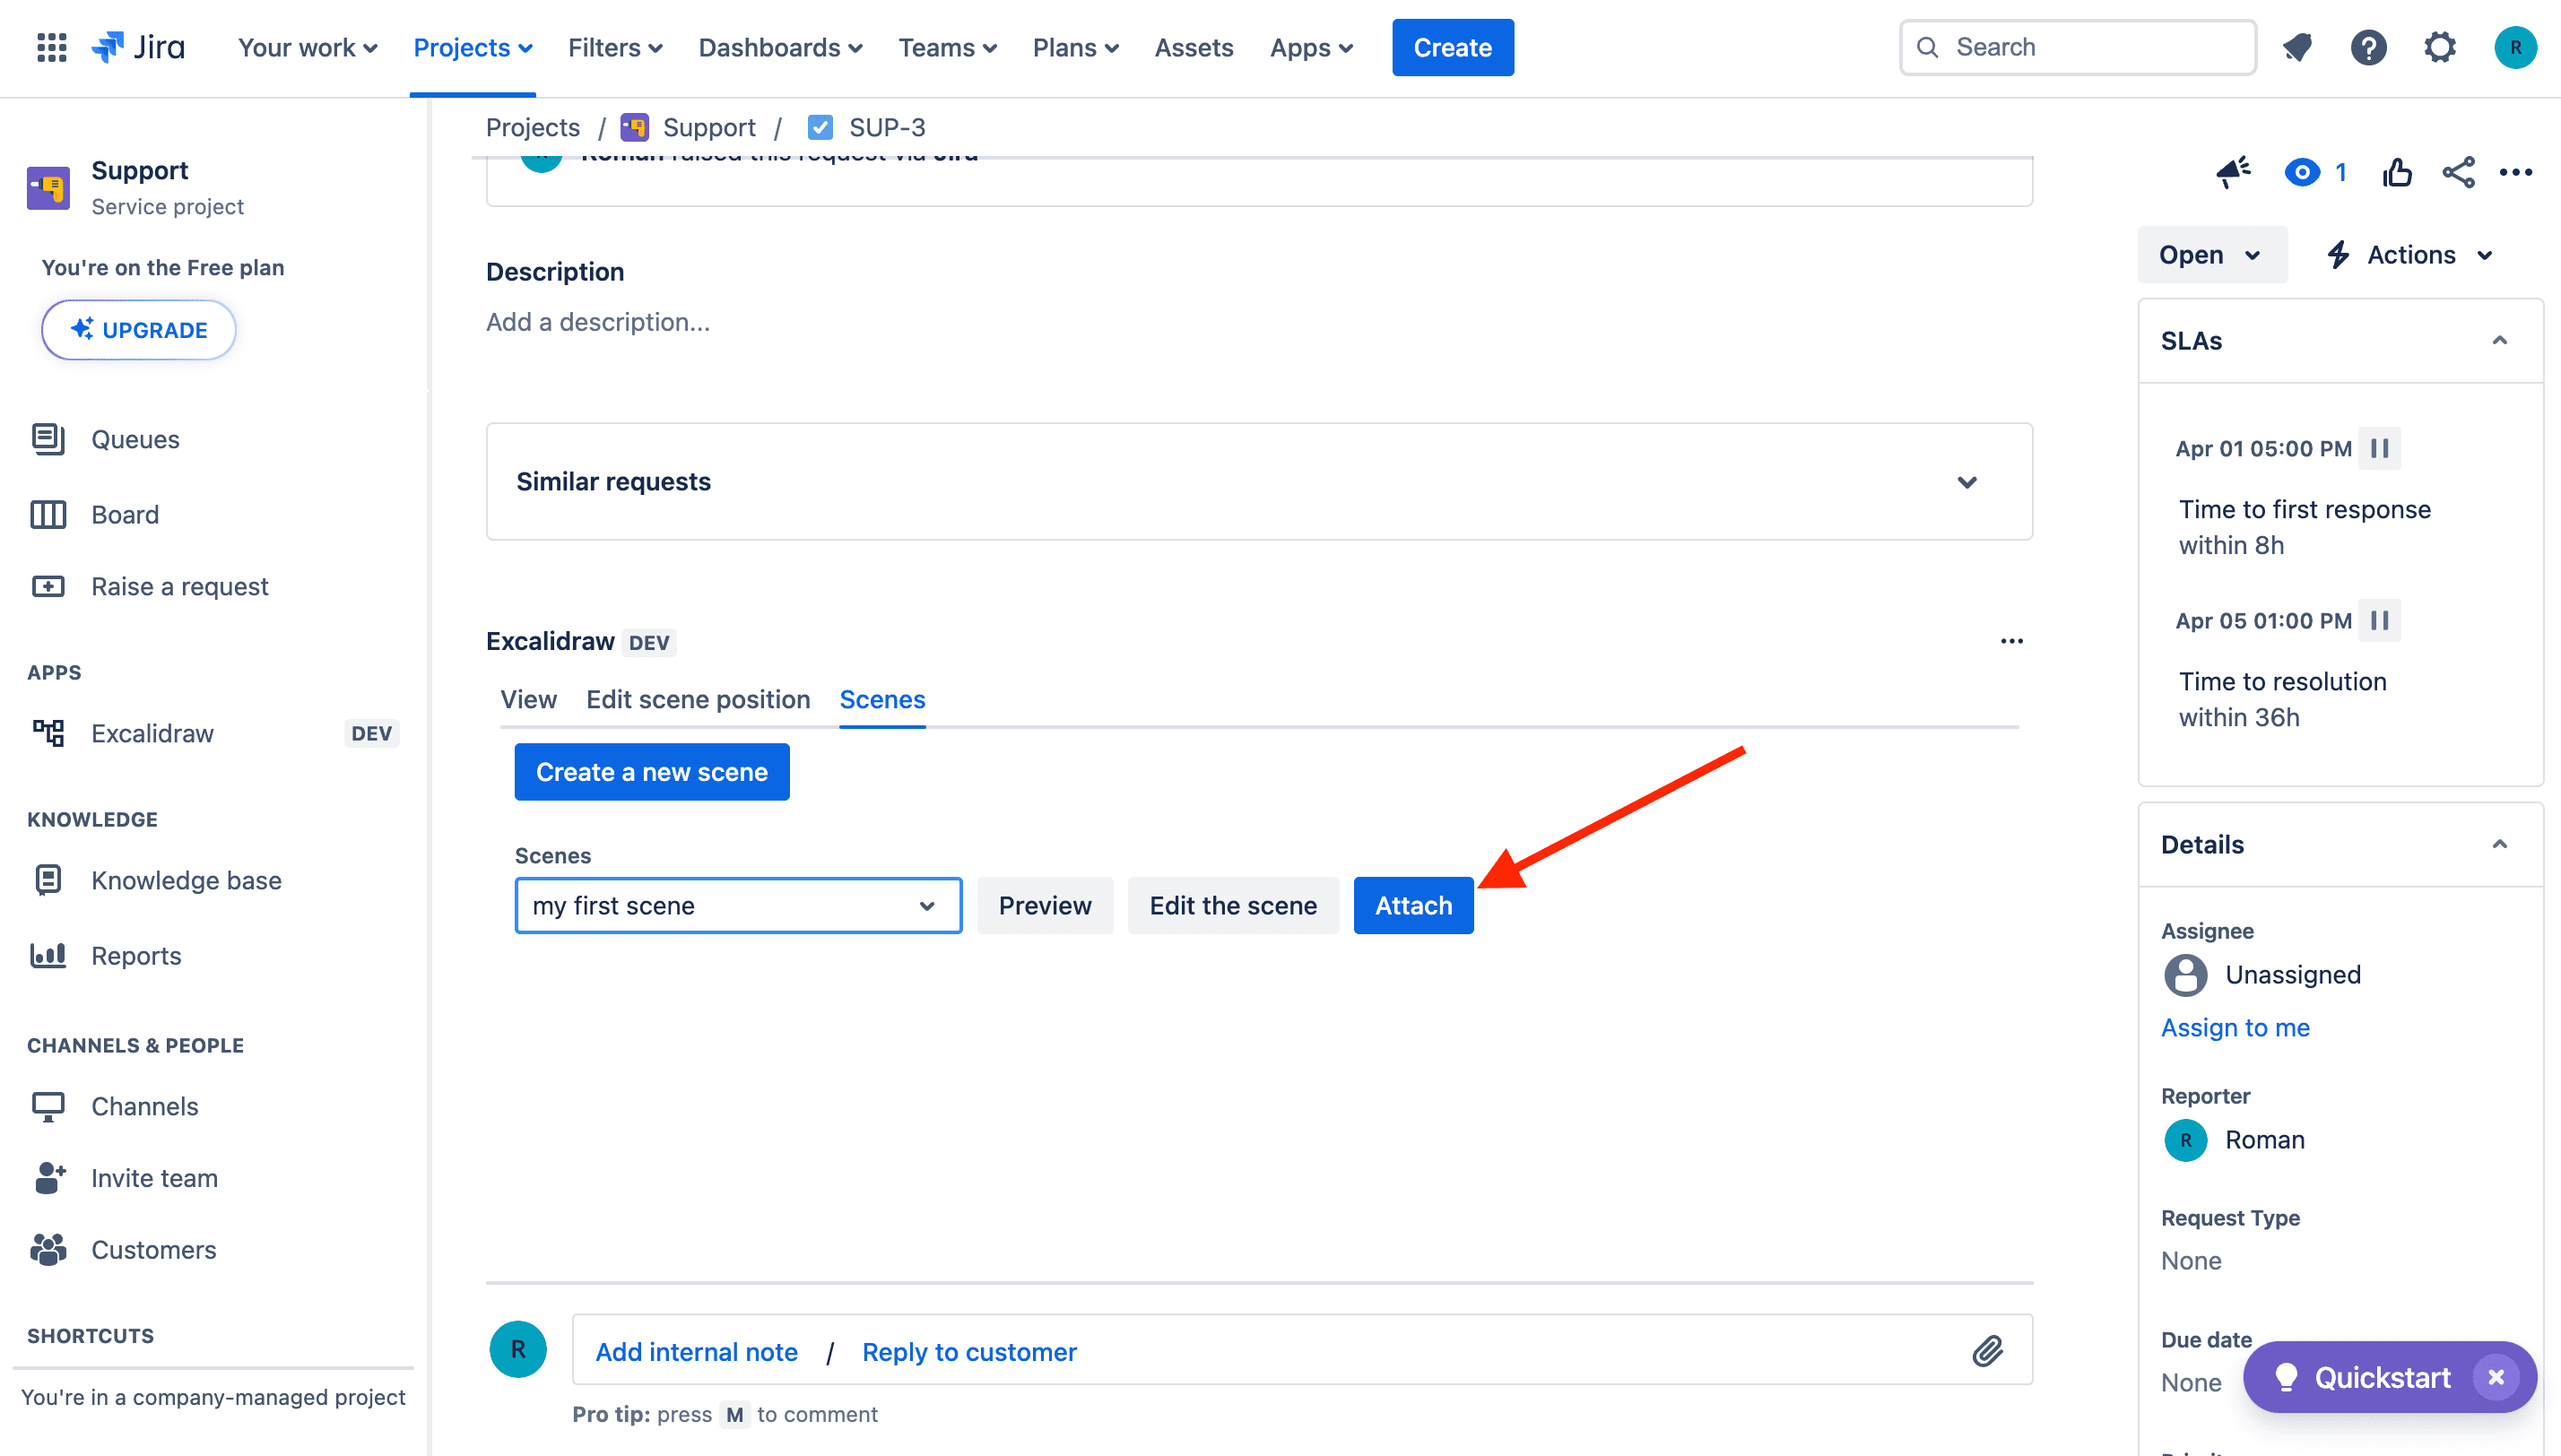This screenshot has width=2561, height=1456.
Task: Click Edit the scene button
Action: (x=1232, y=905)
